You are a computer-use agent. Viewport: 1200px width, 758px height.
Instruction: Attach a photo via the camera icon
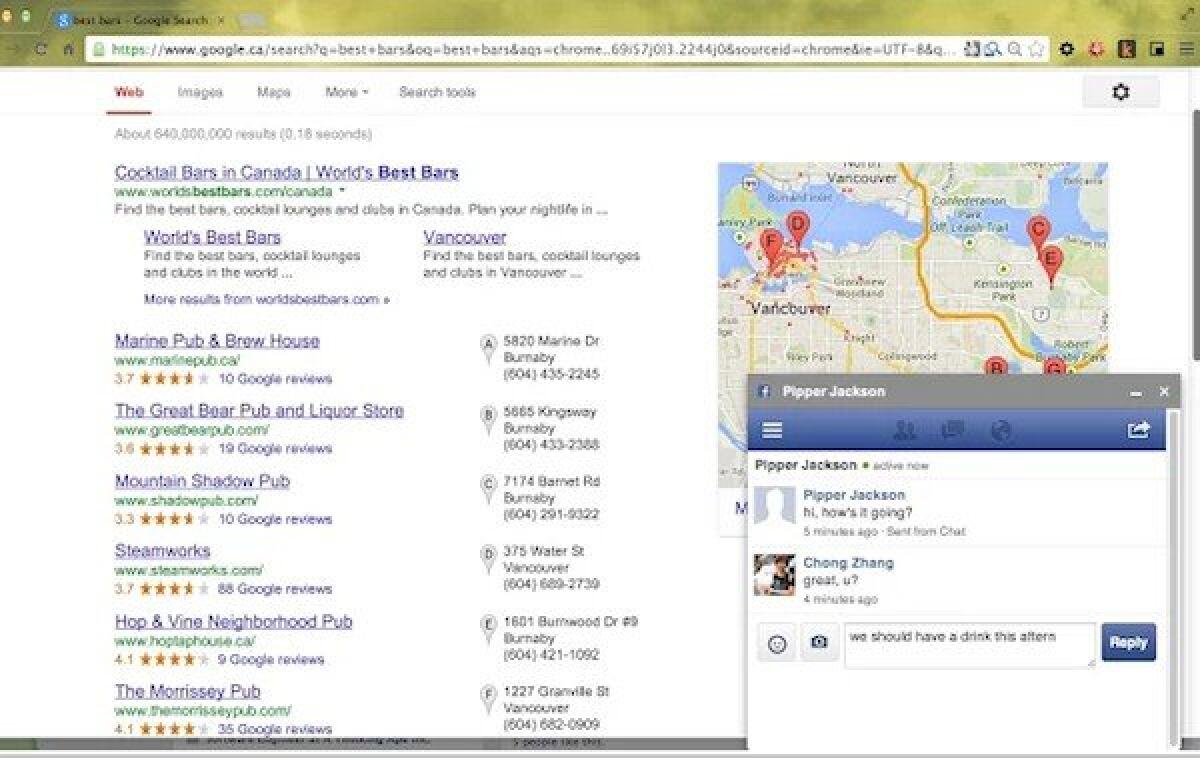pos(821,643)
